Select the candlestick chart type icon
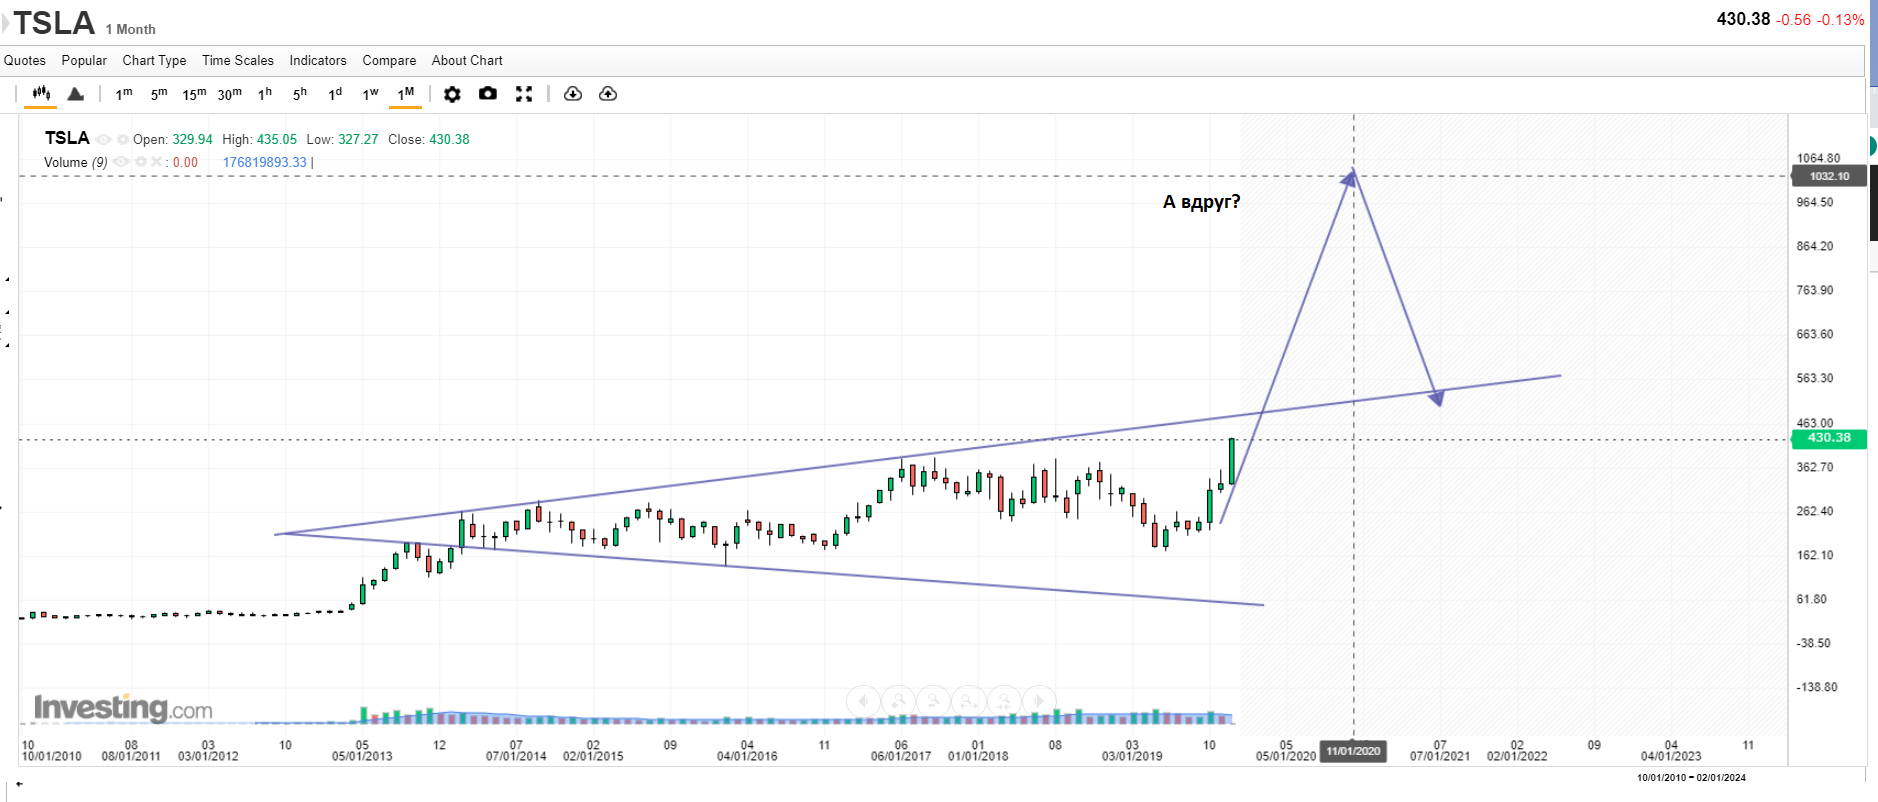The width and height of the screenshot is (1878, 802). click(41, 94)
